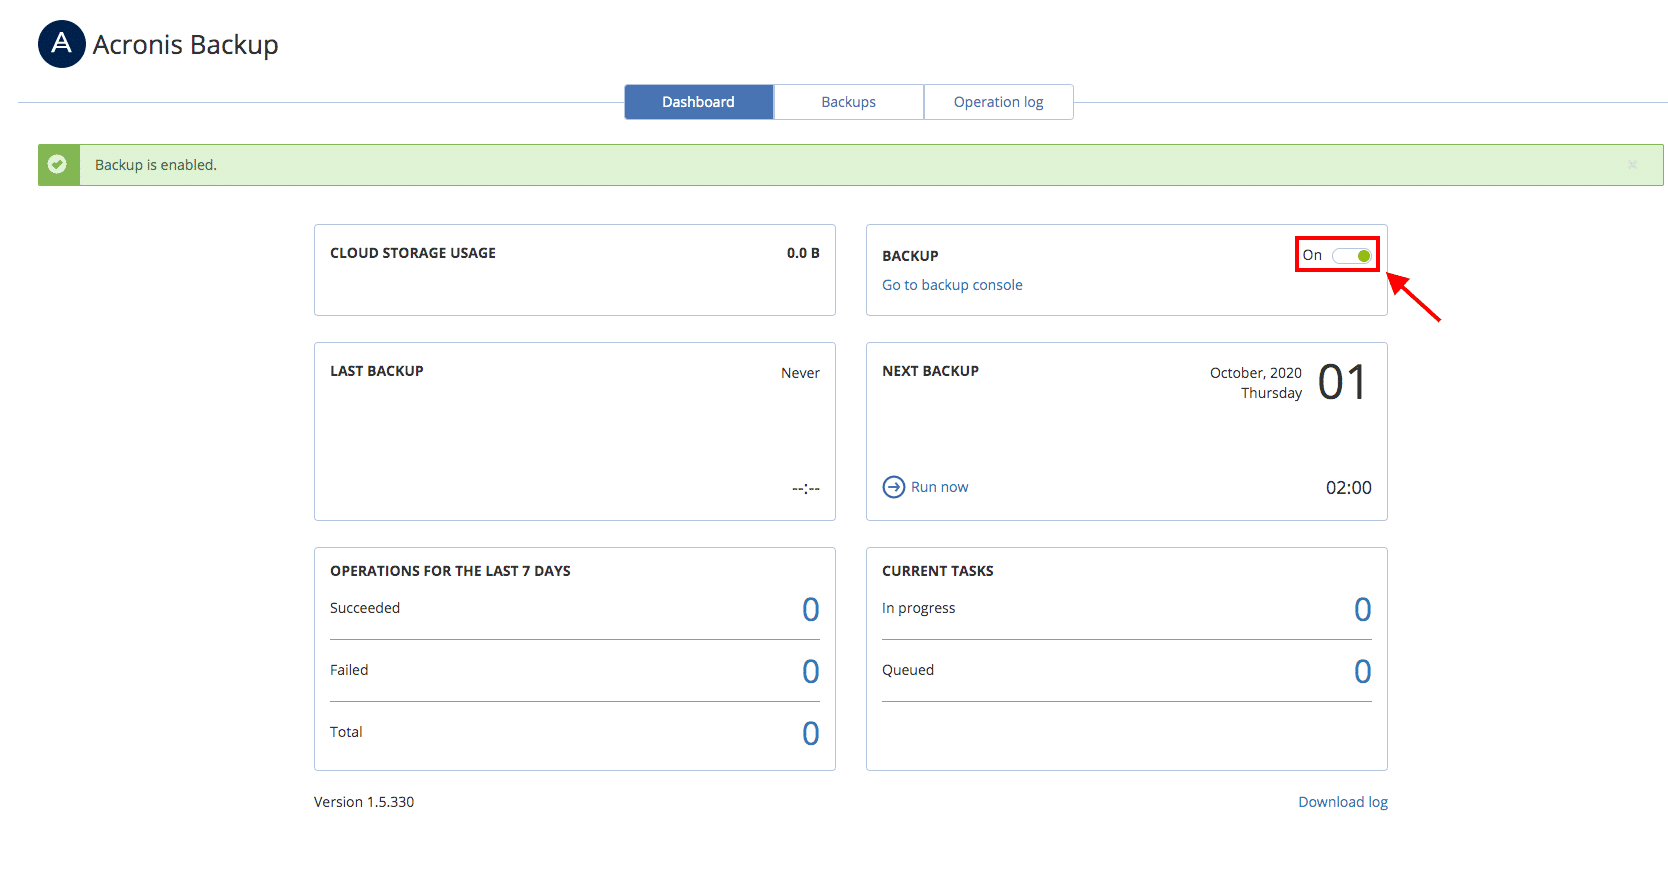1668x876 pixels.
Task: Click the 'LAST BACKUP' heading
Action: pos(377,371)
